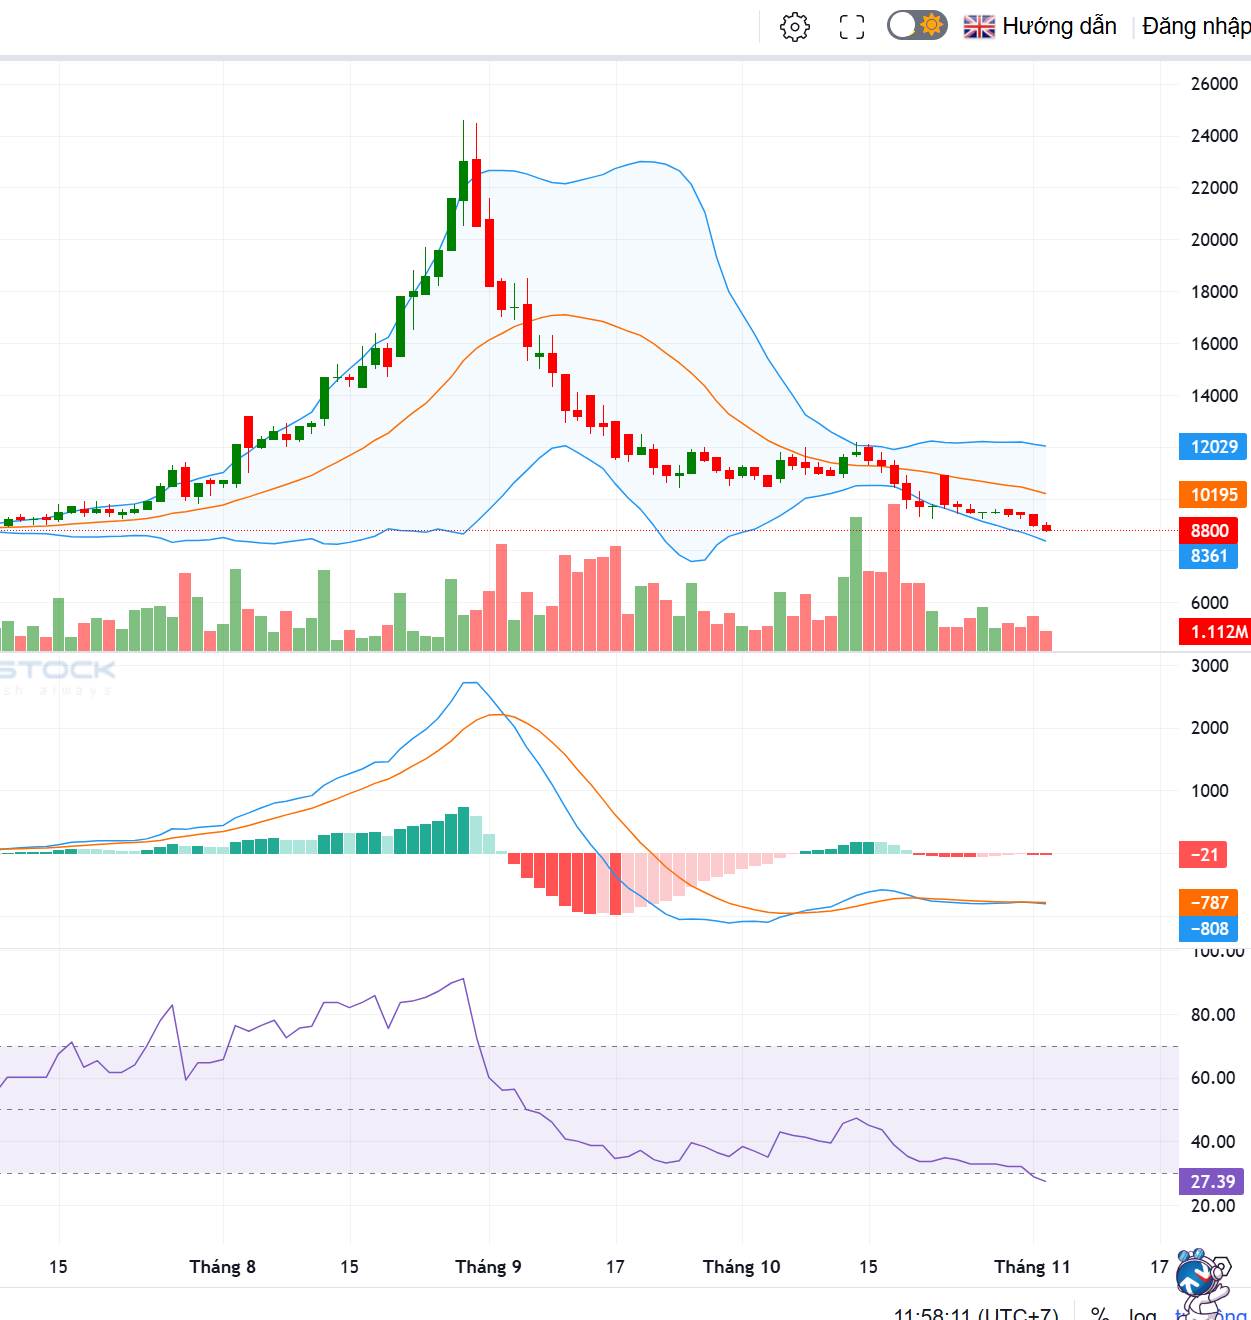
Task: Click the upper Bollinger band 12029 label
Action: coord(1214,447)
